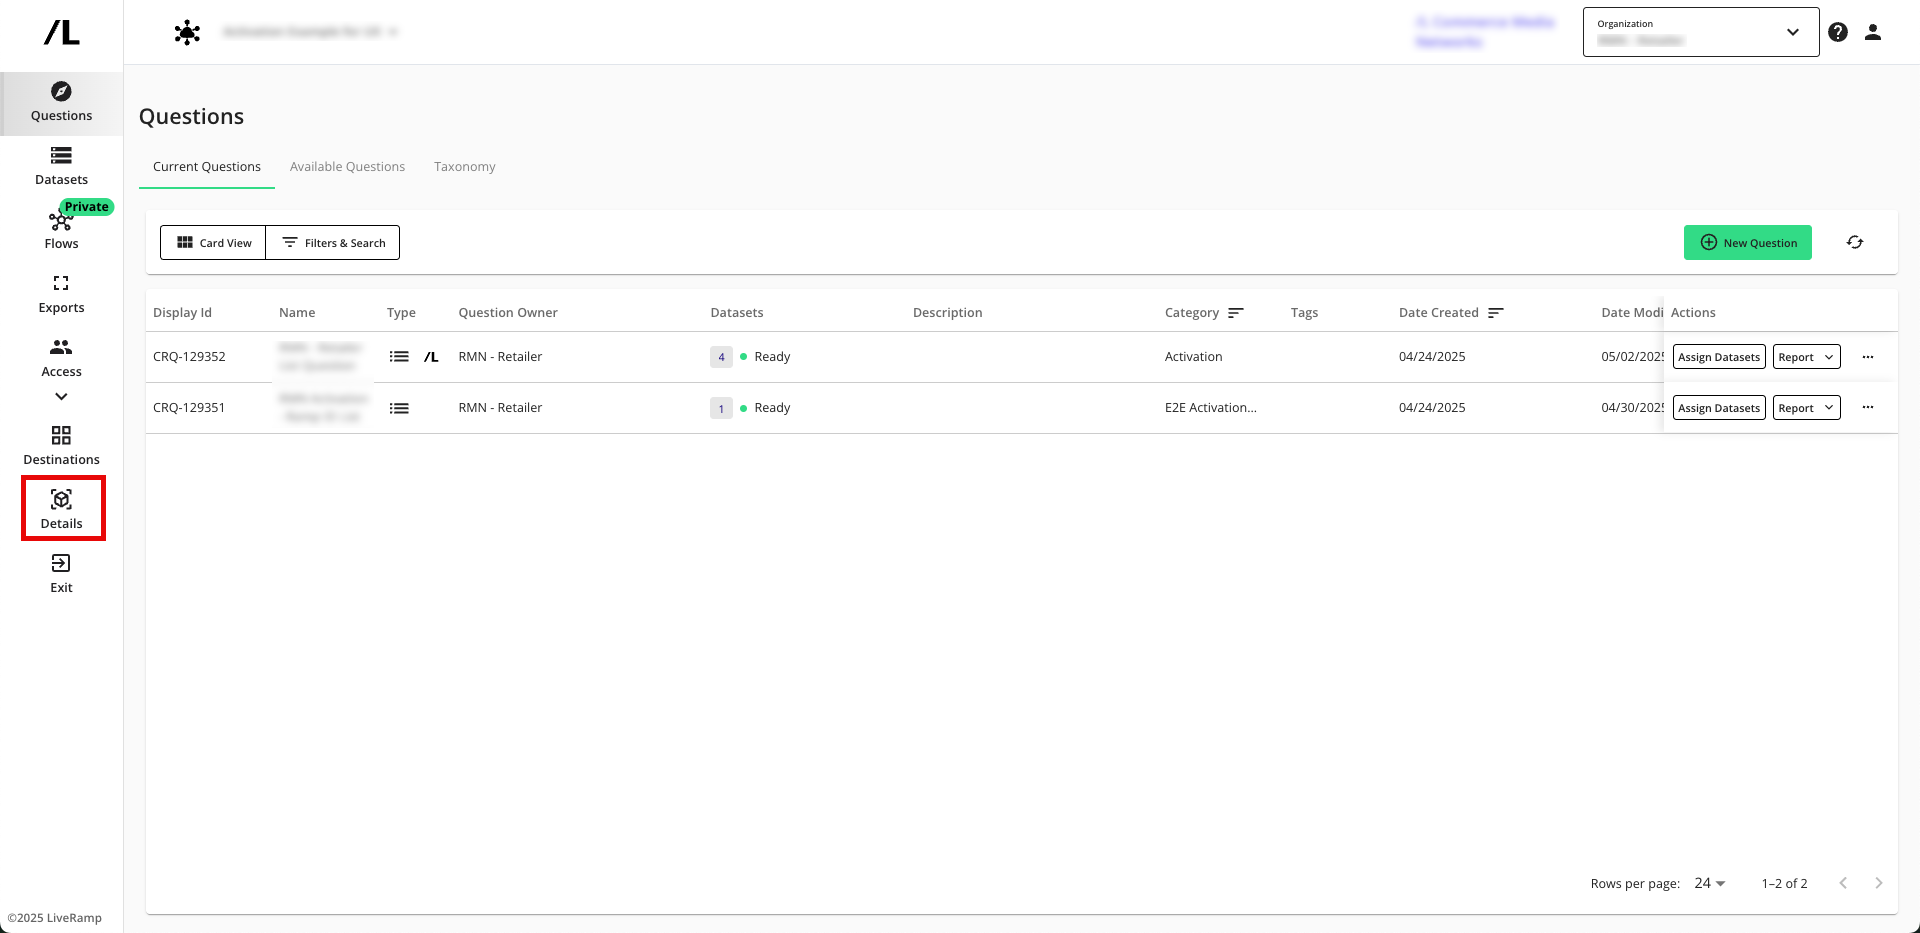The height and width of the screenshot is (933, 1920).
Task: Click the New Question button
Action: coord(1747,243)
